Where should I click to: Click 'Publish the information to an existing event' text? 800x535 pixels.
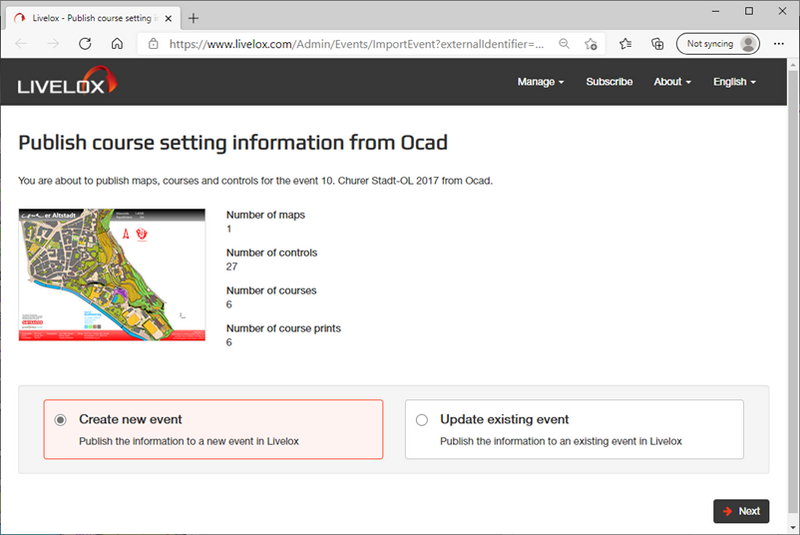[x=561, y=441]
